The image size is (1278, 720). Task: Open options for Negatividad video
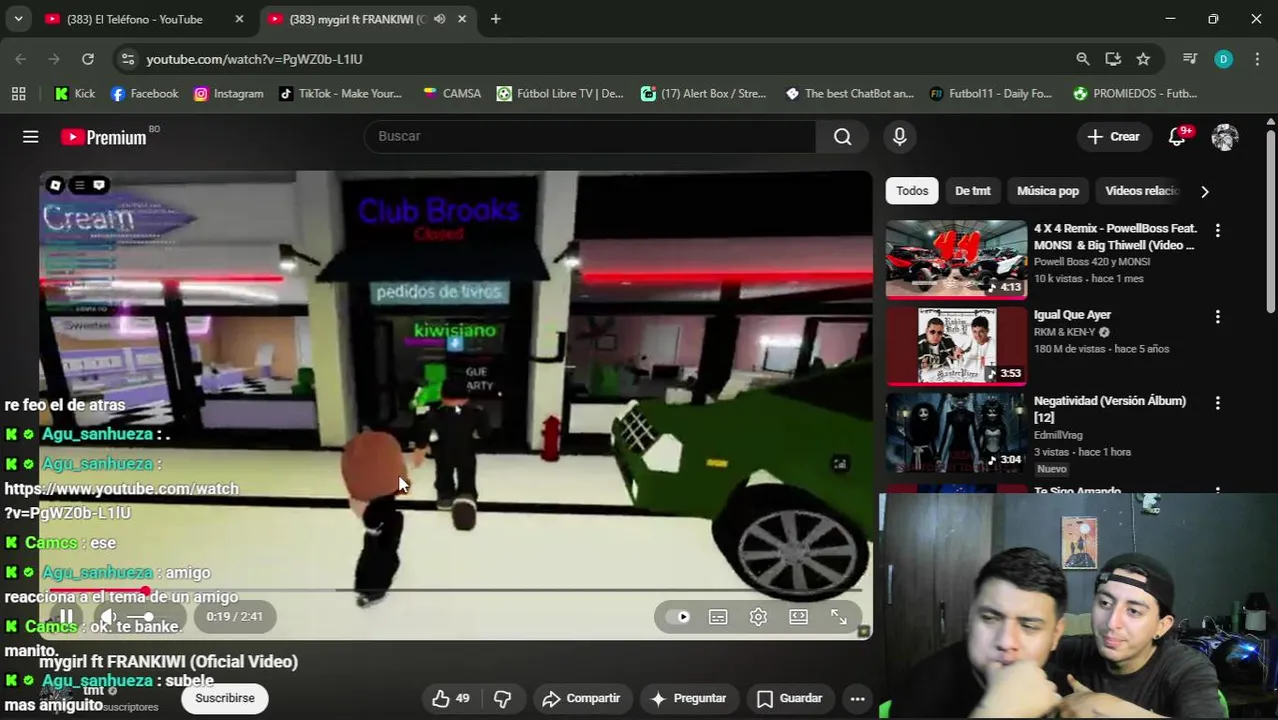coord(1217,403)
